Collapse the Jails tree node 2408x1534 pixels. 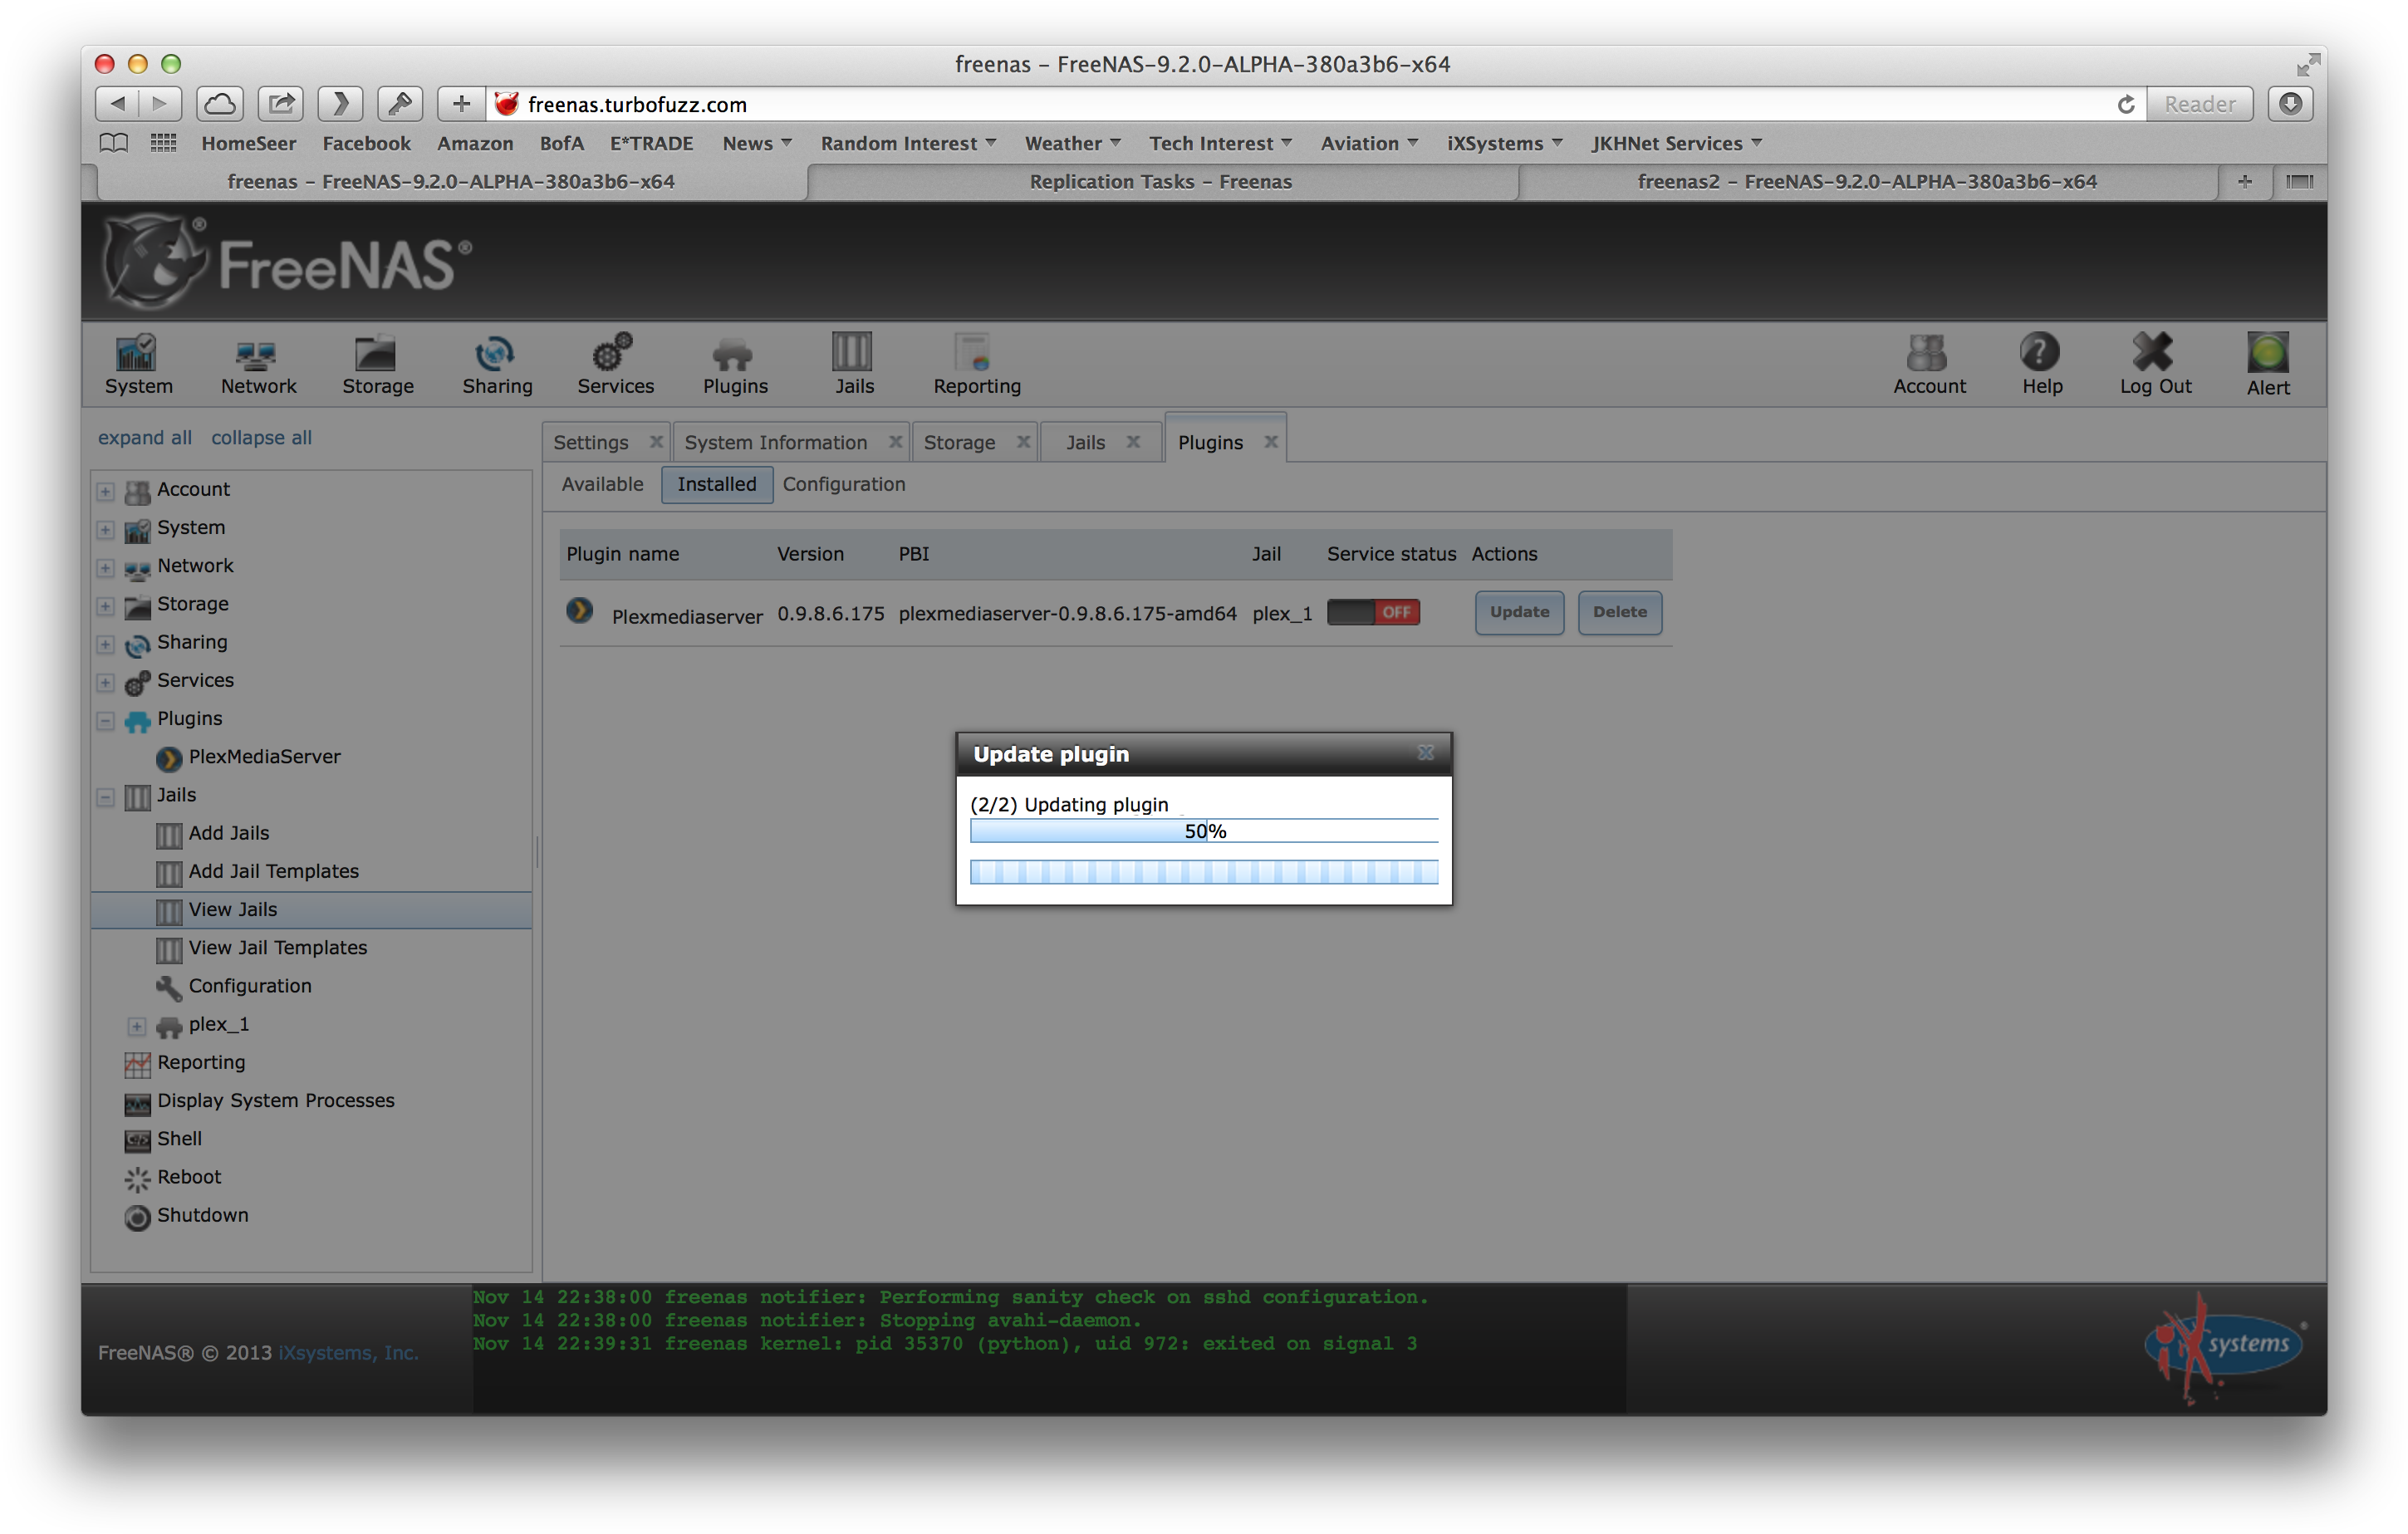tap(105, 797)
